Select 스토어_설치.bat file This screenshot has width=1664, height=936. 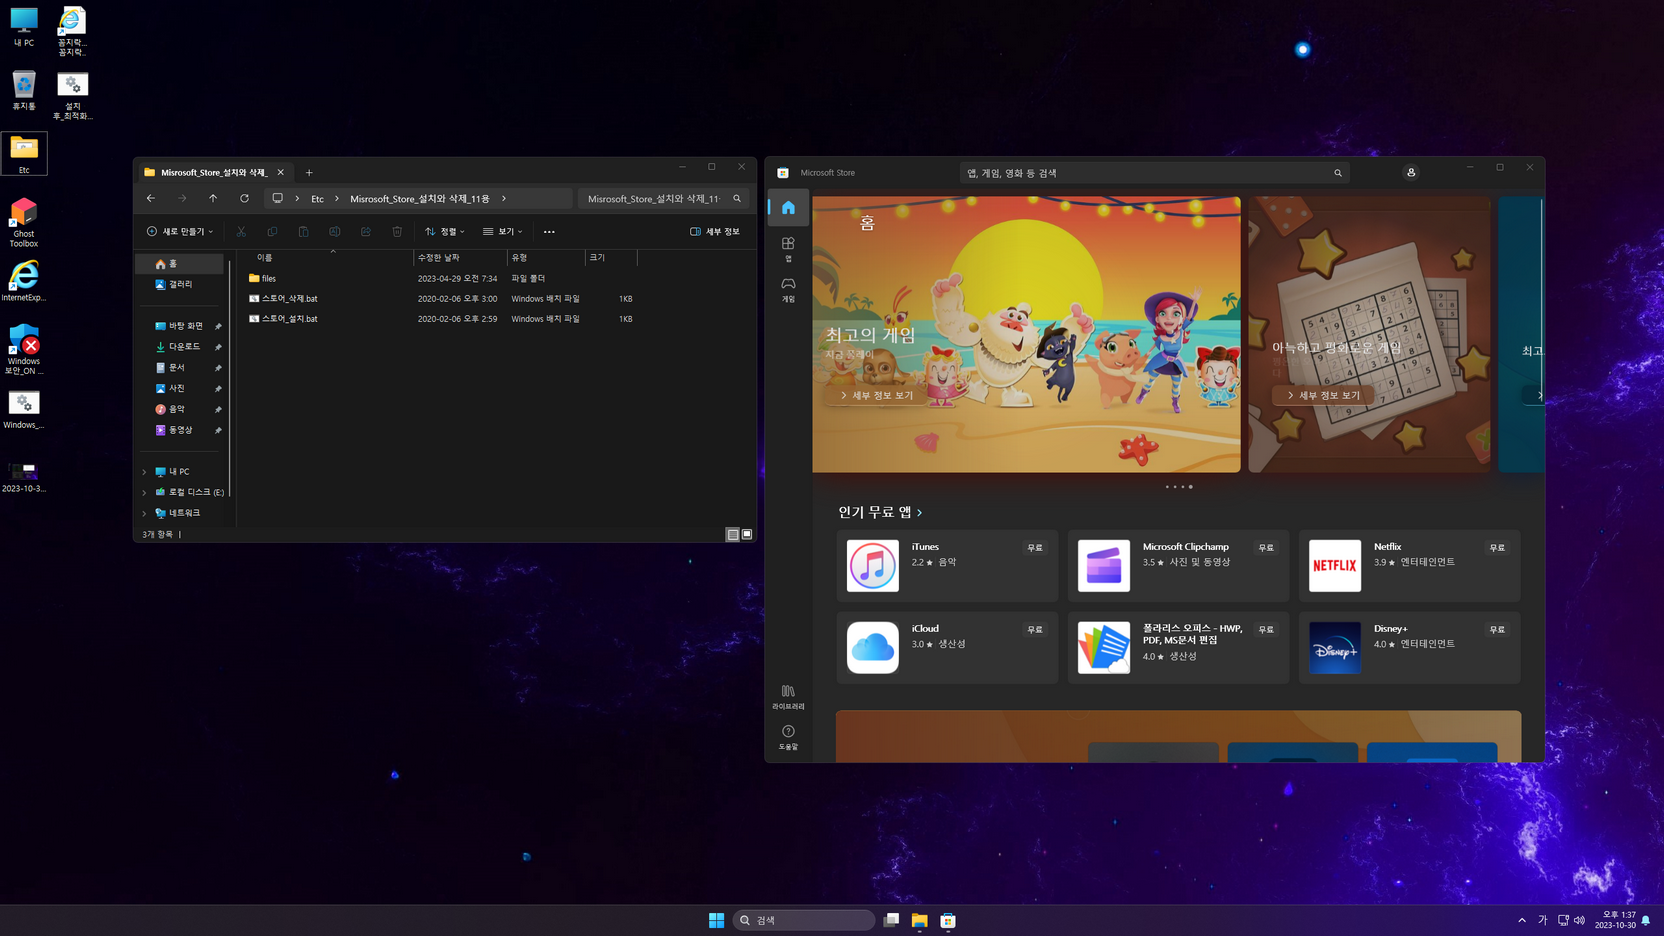442,319
